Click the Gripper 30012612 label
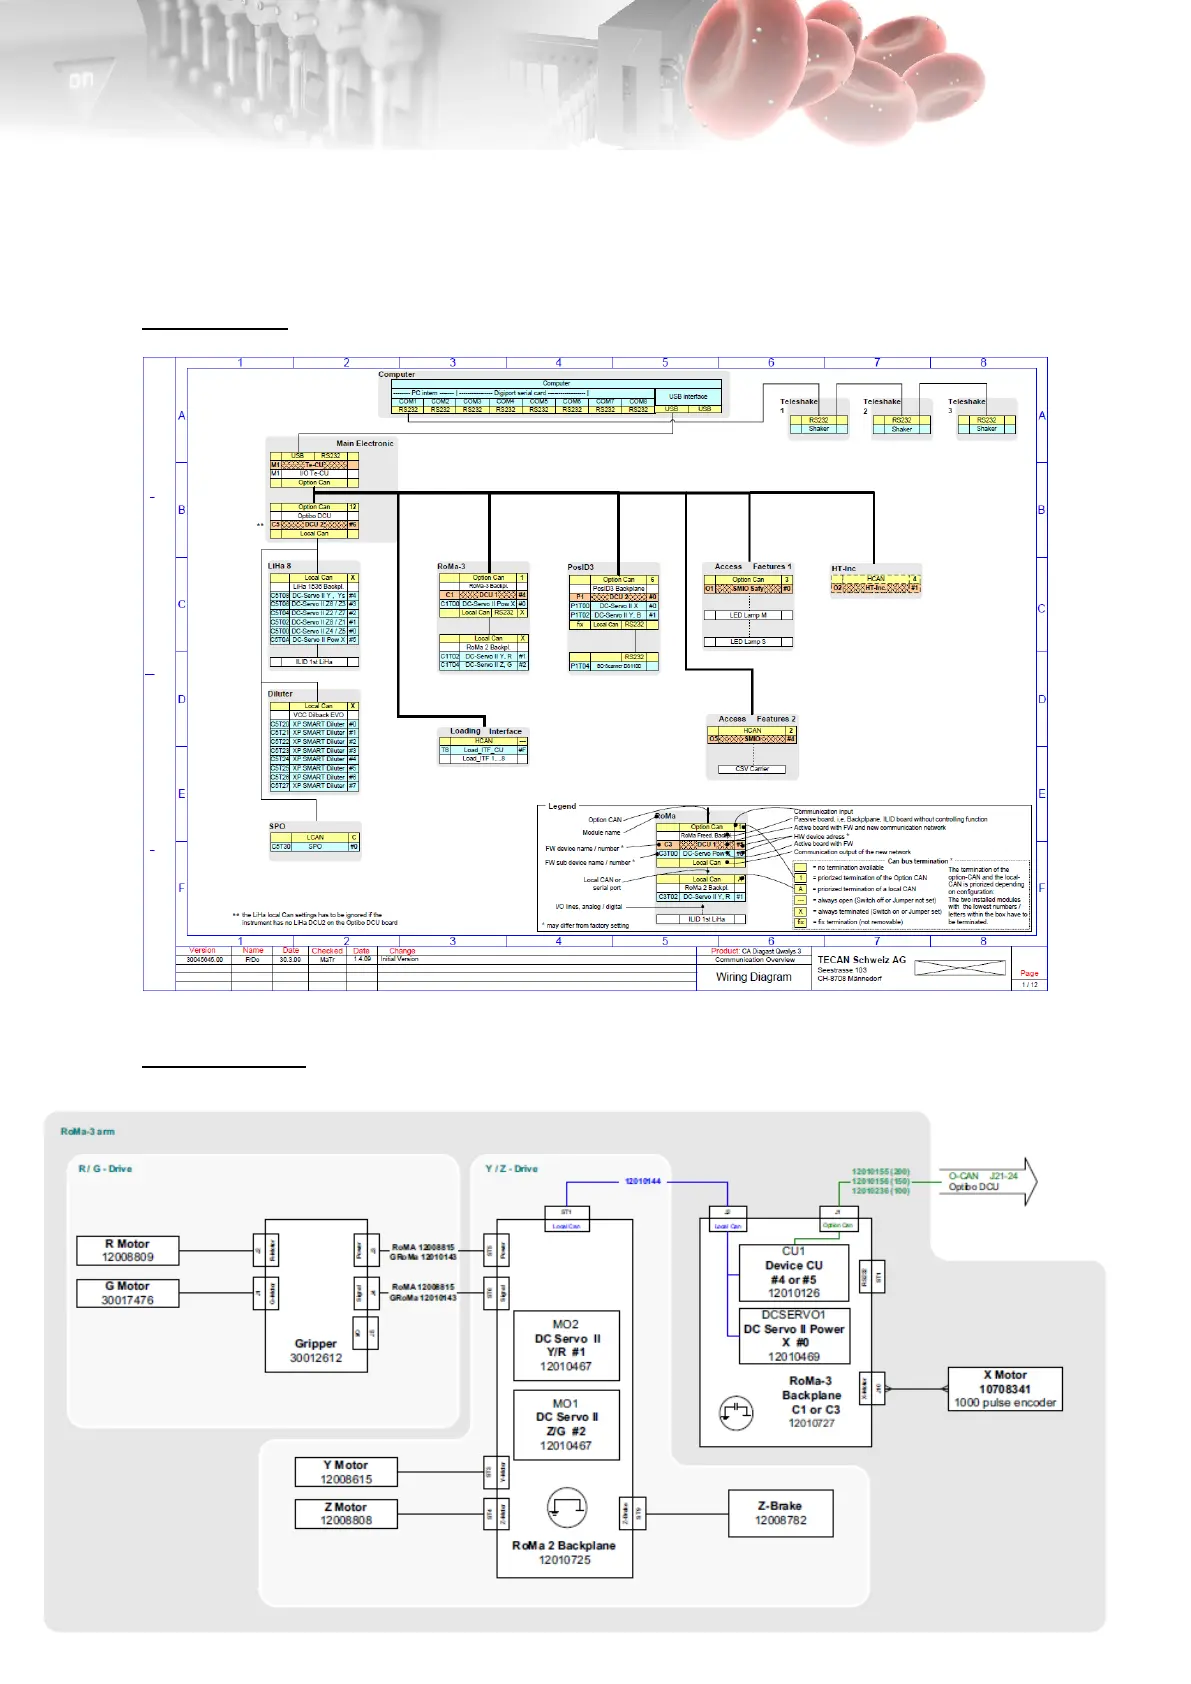This screenshot has height=1684, width=1191. pos(316,1350)
